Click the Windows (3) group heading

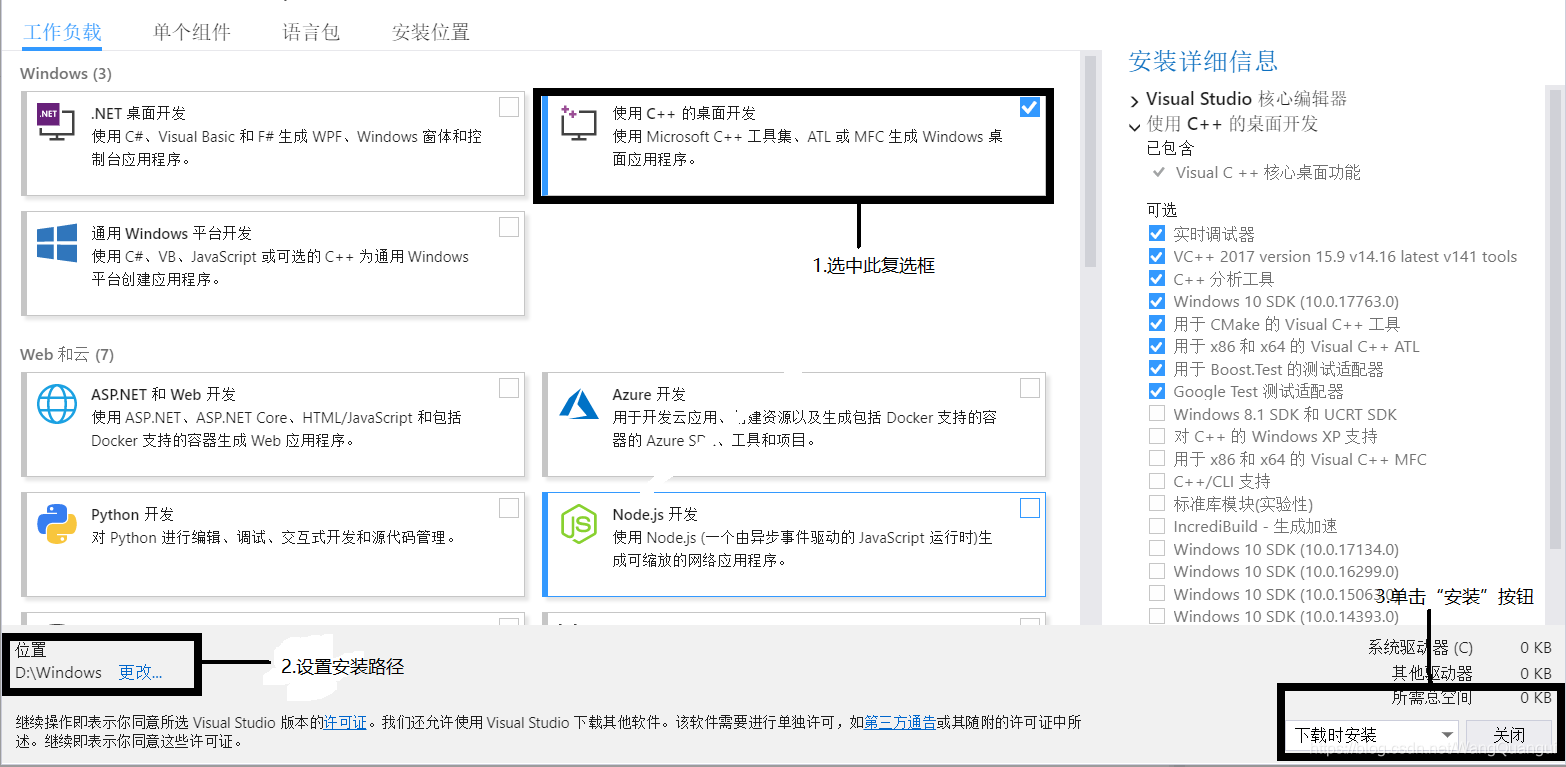(66, 74)
